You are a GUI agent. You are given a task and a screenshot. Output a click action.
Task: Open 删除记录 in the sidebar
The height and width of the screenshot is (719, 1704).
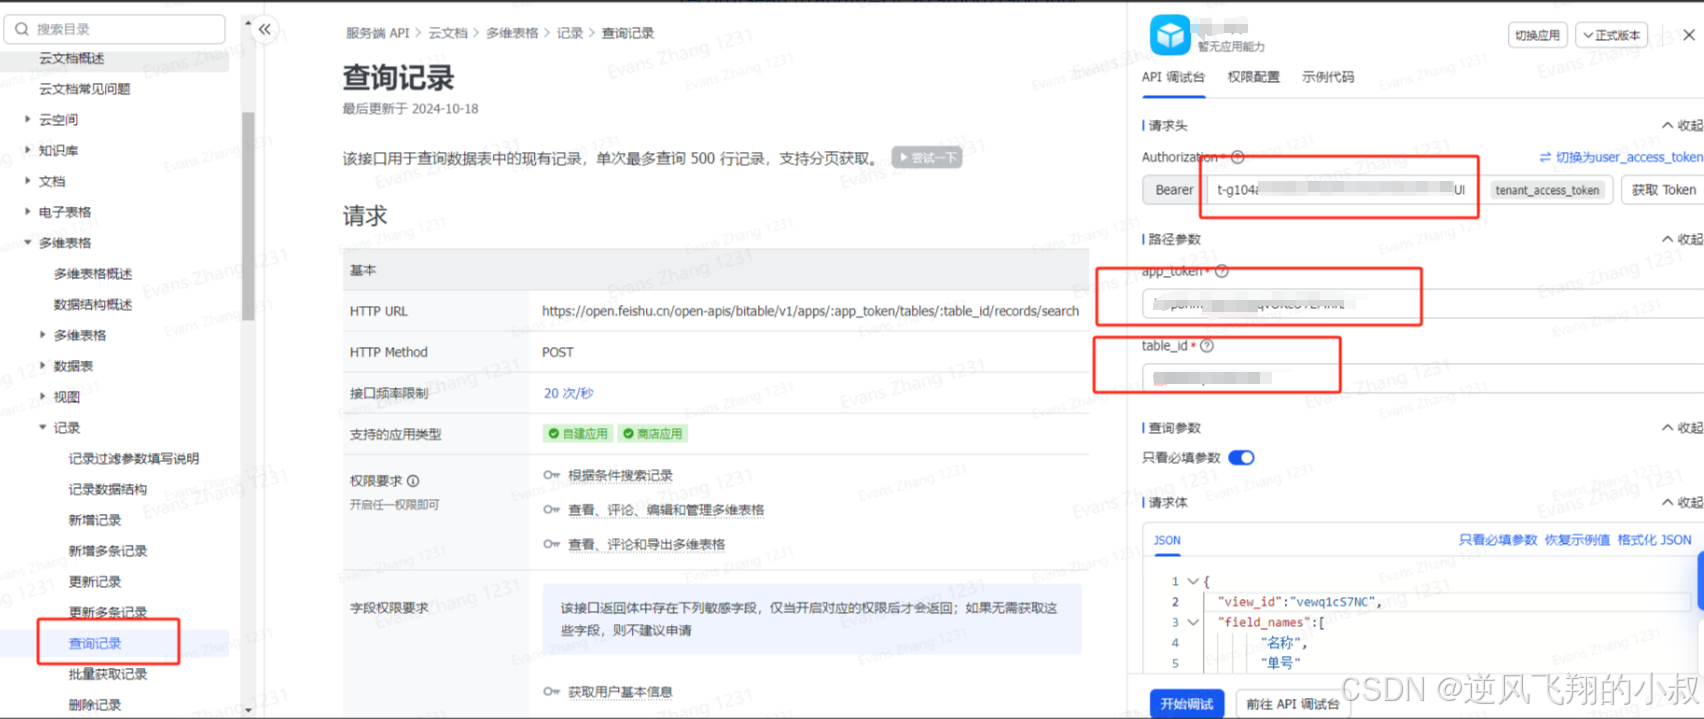(95, 705)
